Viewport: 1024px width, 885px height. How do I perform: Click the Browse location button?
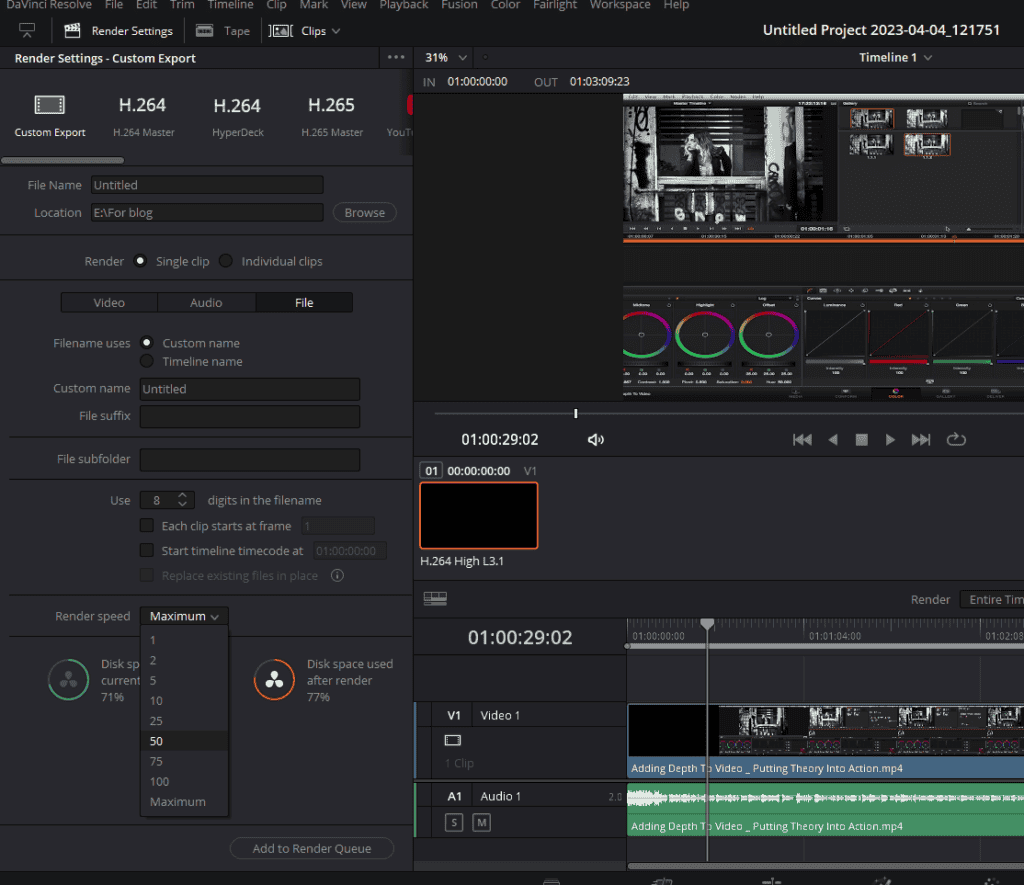click(x=364, y=212)
